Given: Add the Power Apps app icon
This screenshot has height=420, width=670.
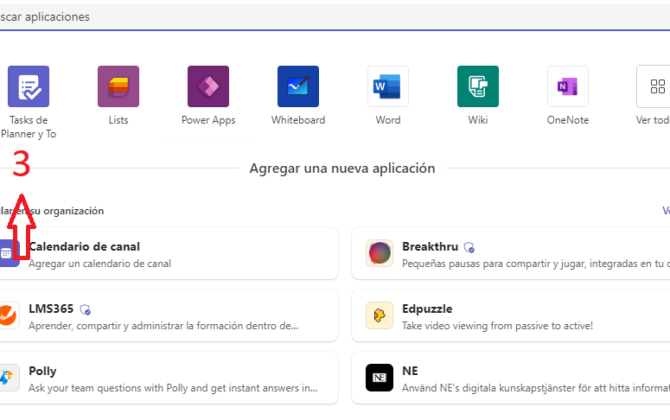Looking at the screenshot, I should [x=208, y=86].
